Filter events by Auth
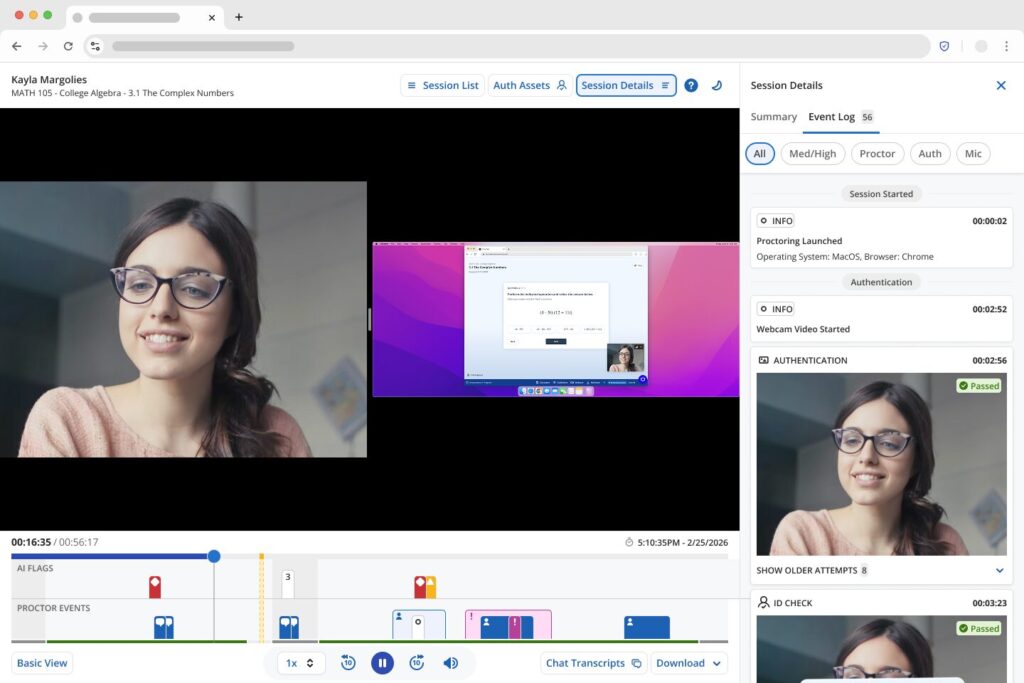1024x683 pixels. click(x=930, y=153)
